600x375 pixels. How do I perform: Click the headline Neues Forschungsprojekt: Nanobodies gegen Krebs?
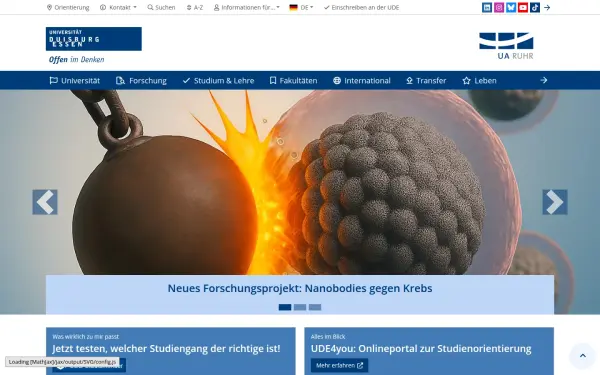click(x=300, y=288)
